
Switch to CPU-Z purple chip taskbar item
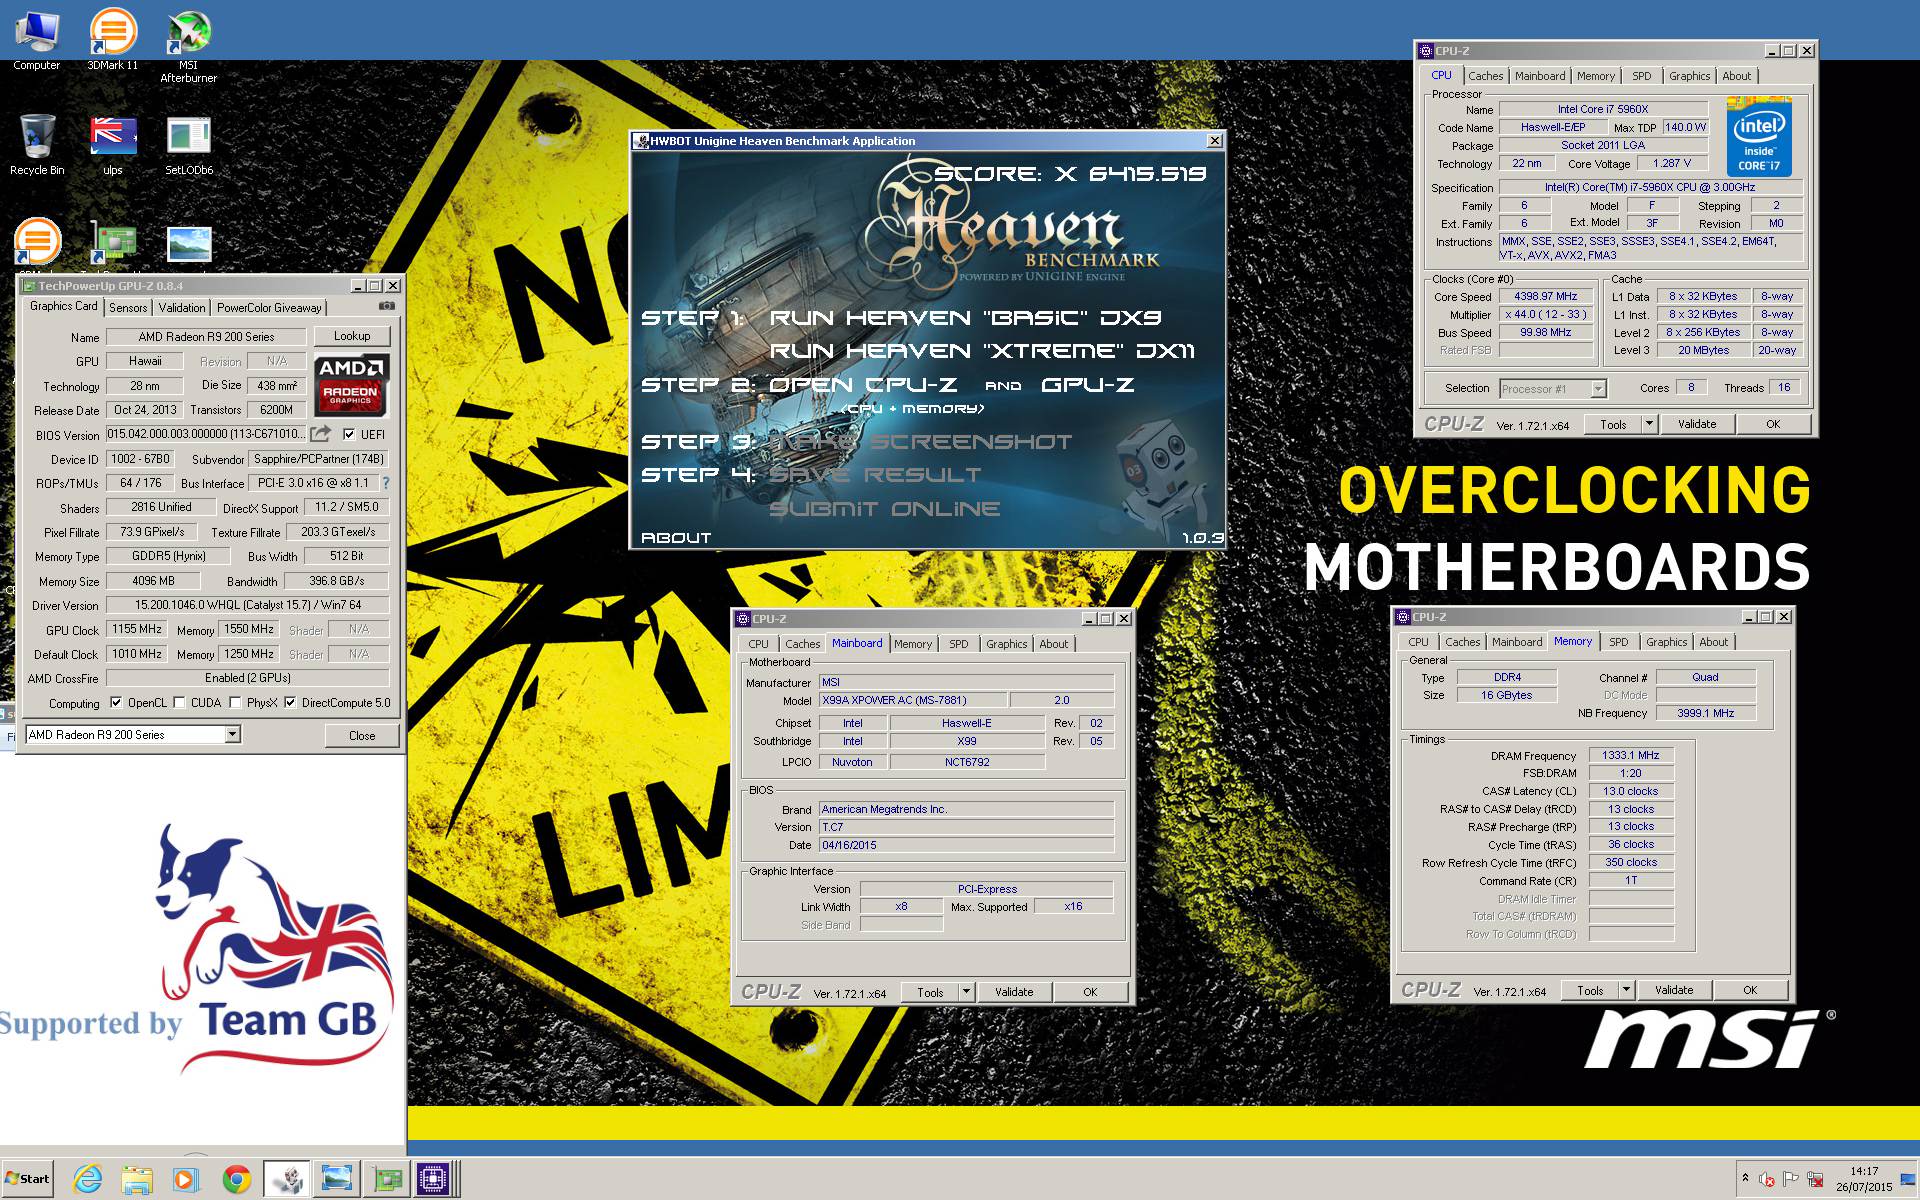tap(433, 1180)
